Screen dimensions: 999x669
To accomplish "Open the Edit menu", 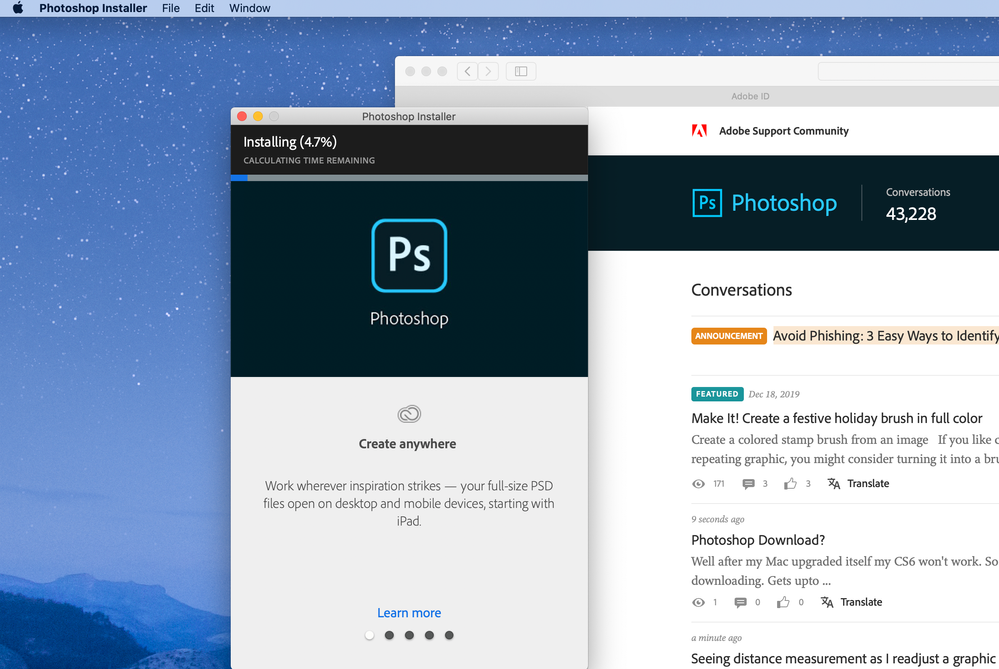I will [x=205, y=8].
